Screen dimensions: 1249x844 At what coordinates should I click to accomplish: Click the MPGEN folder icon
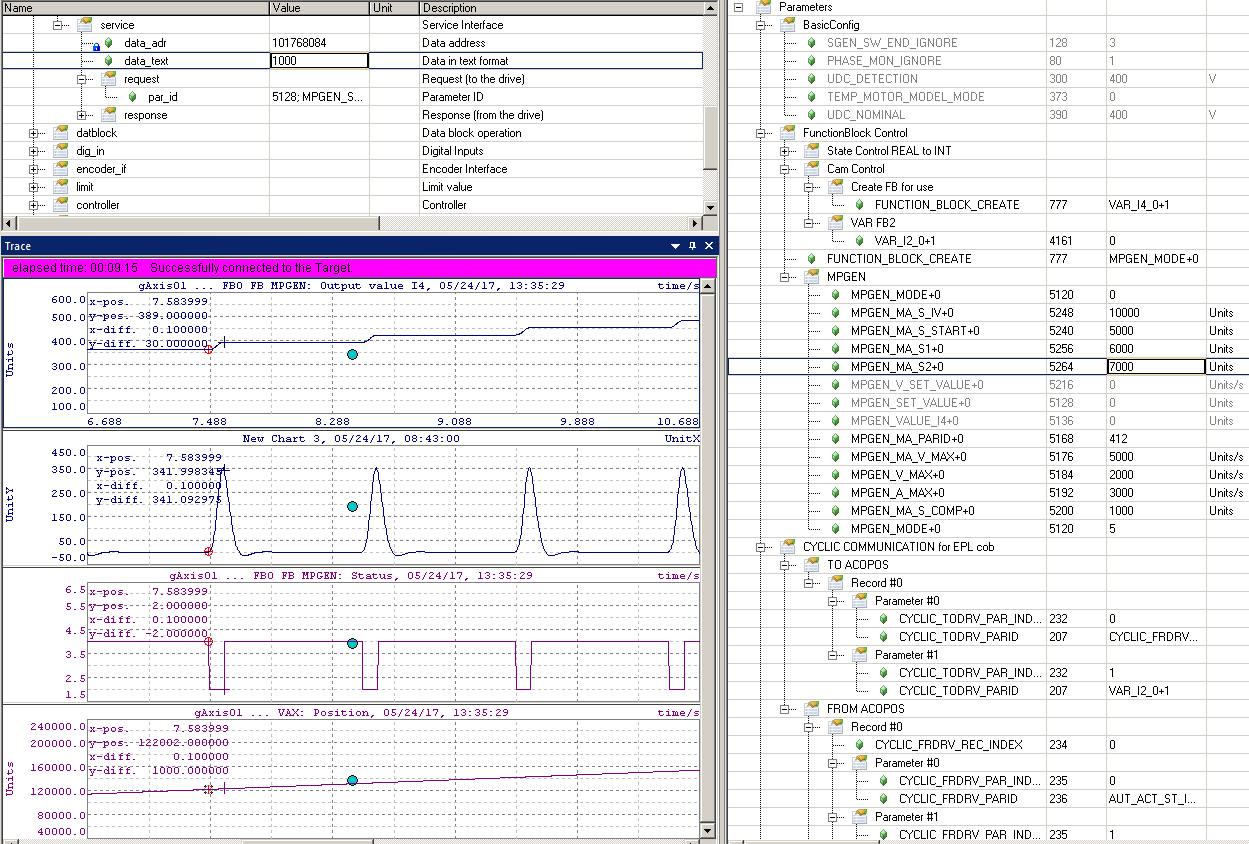(x=812, y=276)
